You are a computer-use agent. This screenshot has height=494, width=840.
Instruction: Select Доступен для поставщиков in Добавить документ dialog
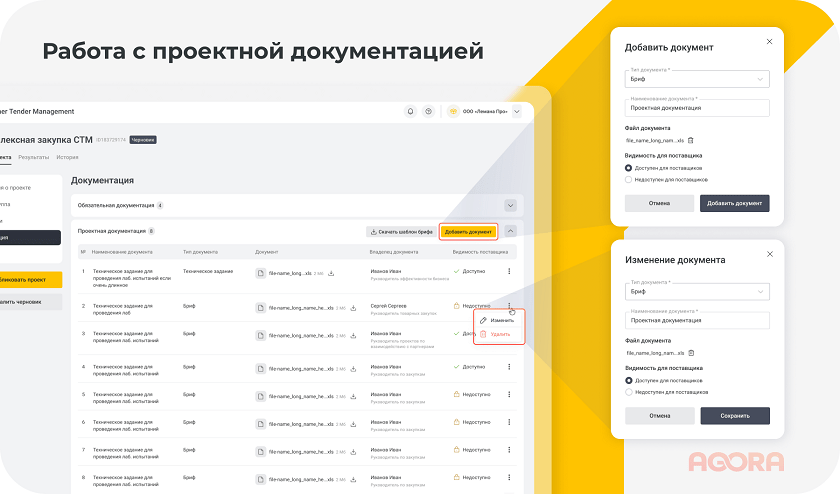(x=628, y=168)
